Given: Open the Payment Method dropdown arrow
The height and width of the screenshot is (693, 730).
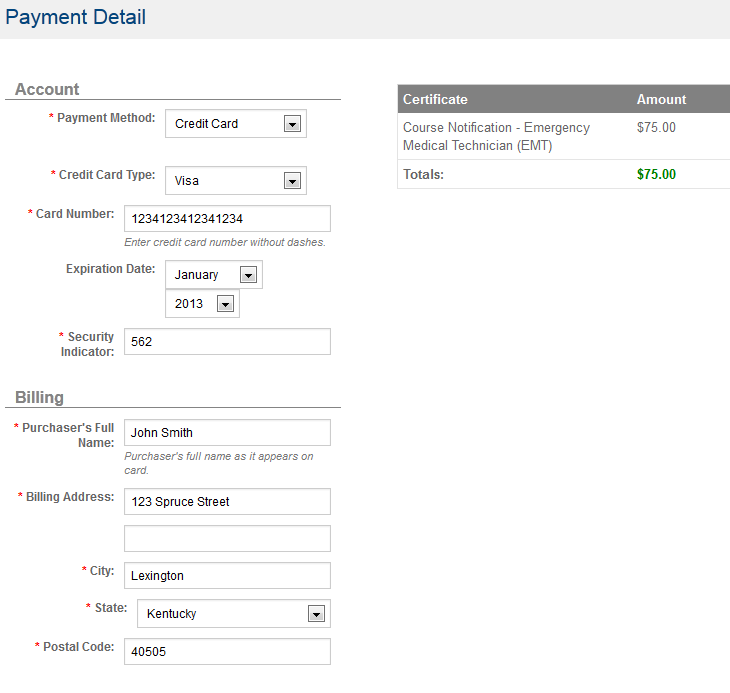Looking at the screenshot, I should click(x=292, y=124).
